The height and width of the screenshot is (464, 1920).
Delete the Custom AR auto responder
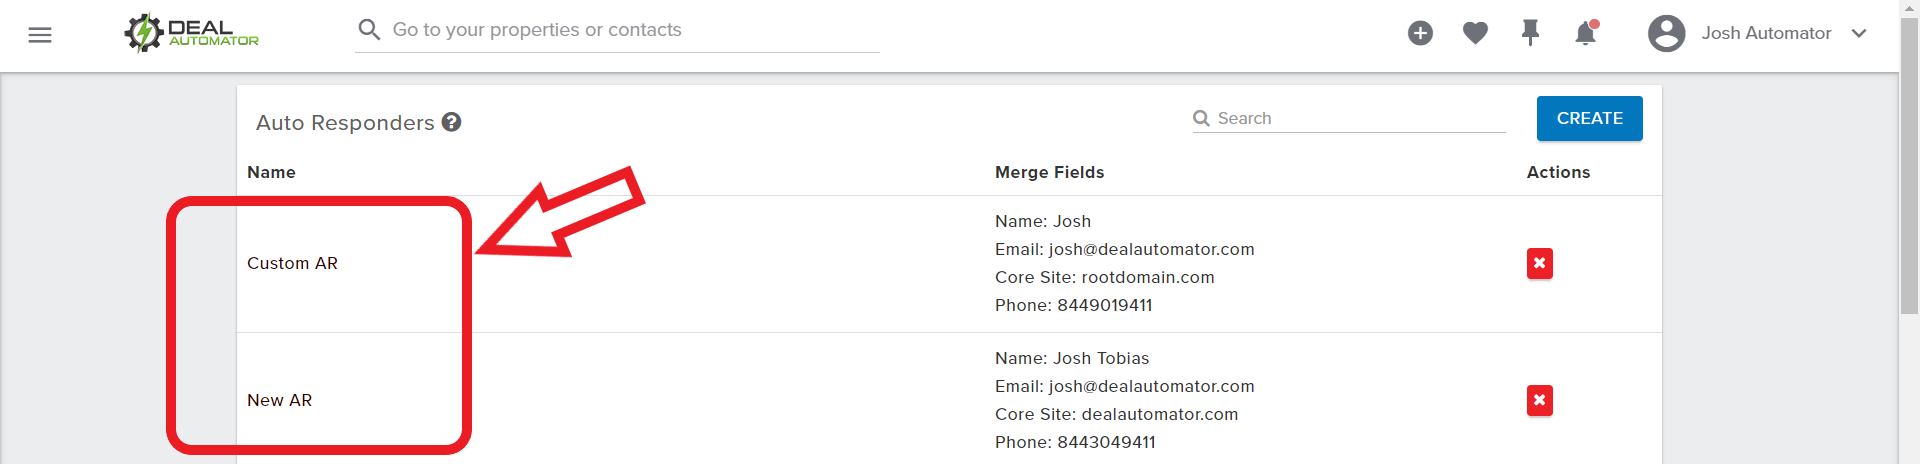click(x=1540, y=264)
